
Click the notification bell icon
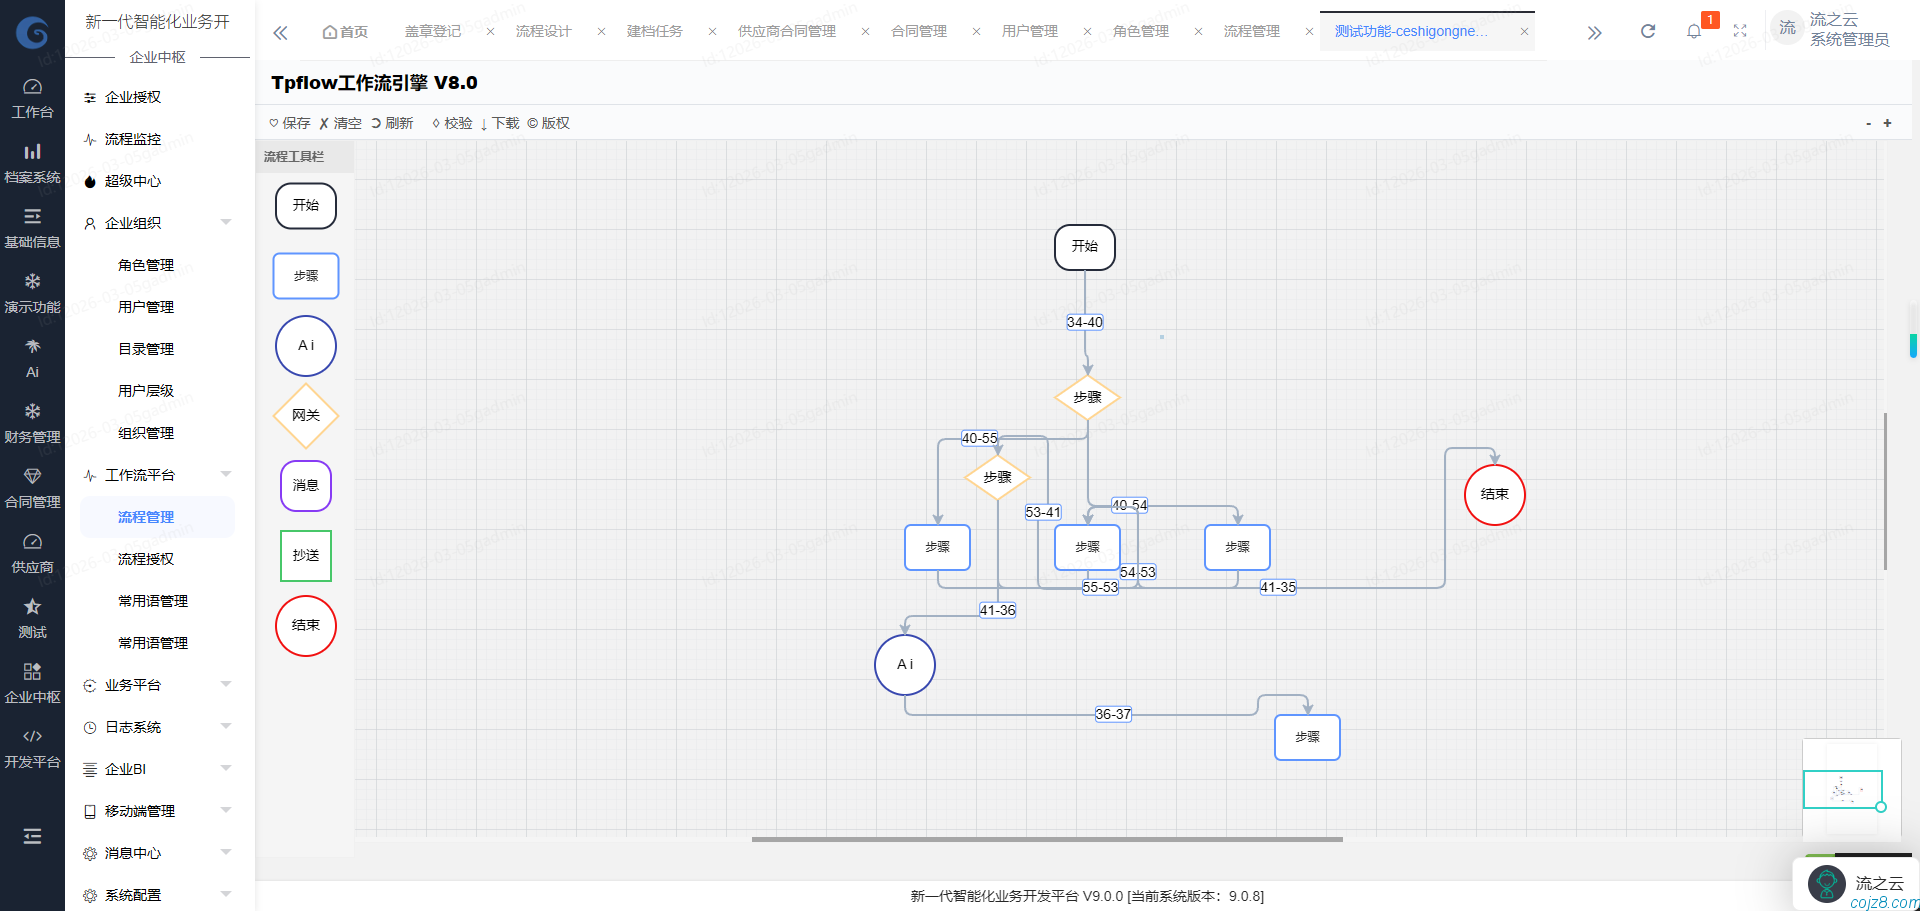1693,31
